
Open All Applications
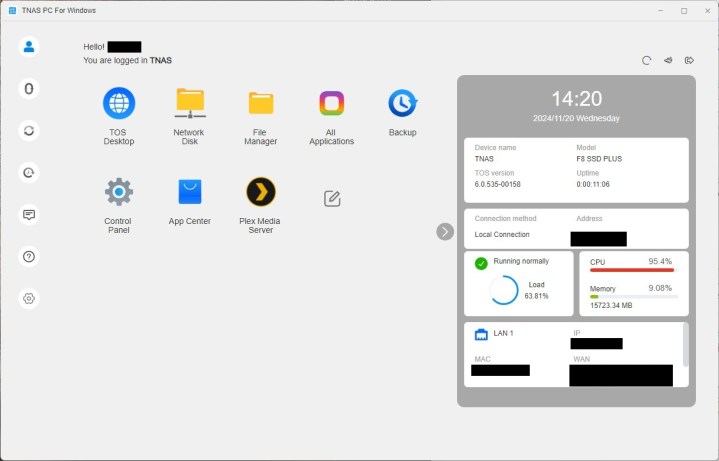(331, 103)
